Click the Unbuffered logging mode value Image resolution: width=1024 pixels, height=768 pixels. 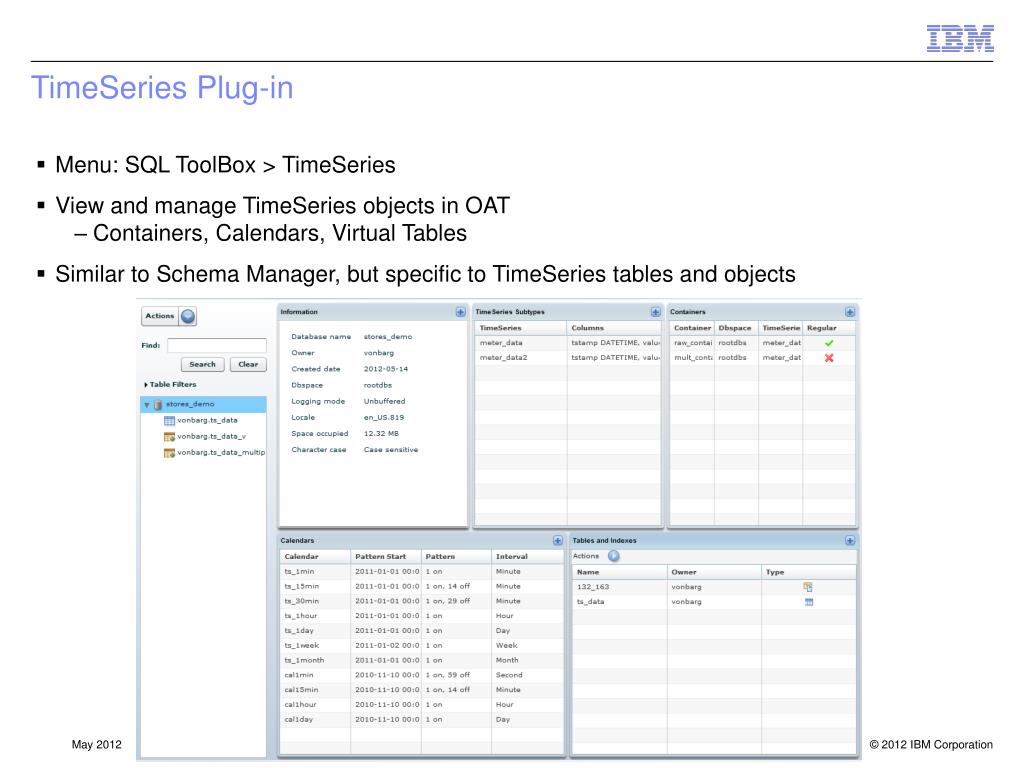pyautogui.click(x=385, y=402)
